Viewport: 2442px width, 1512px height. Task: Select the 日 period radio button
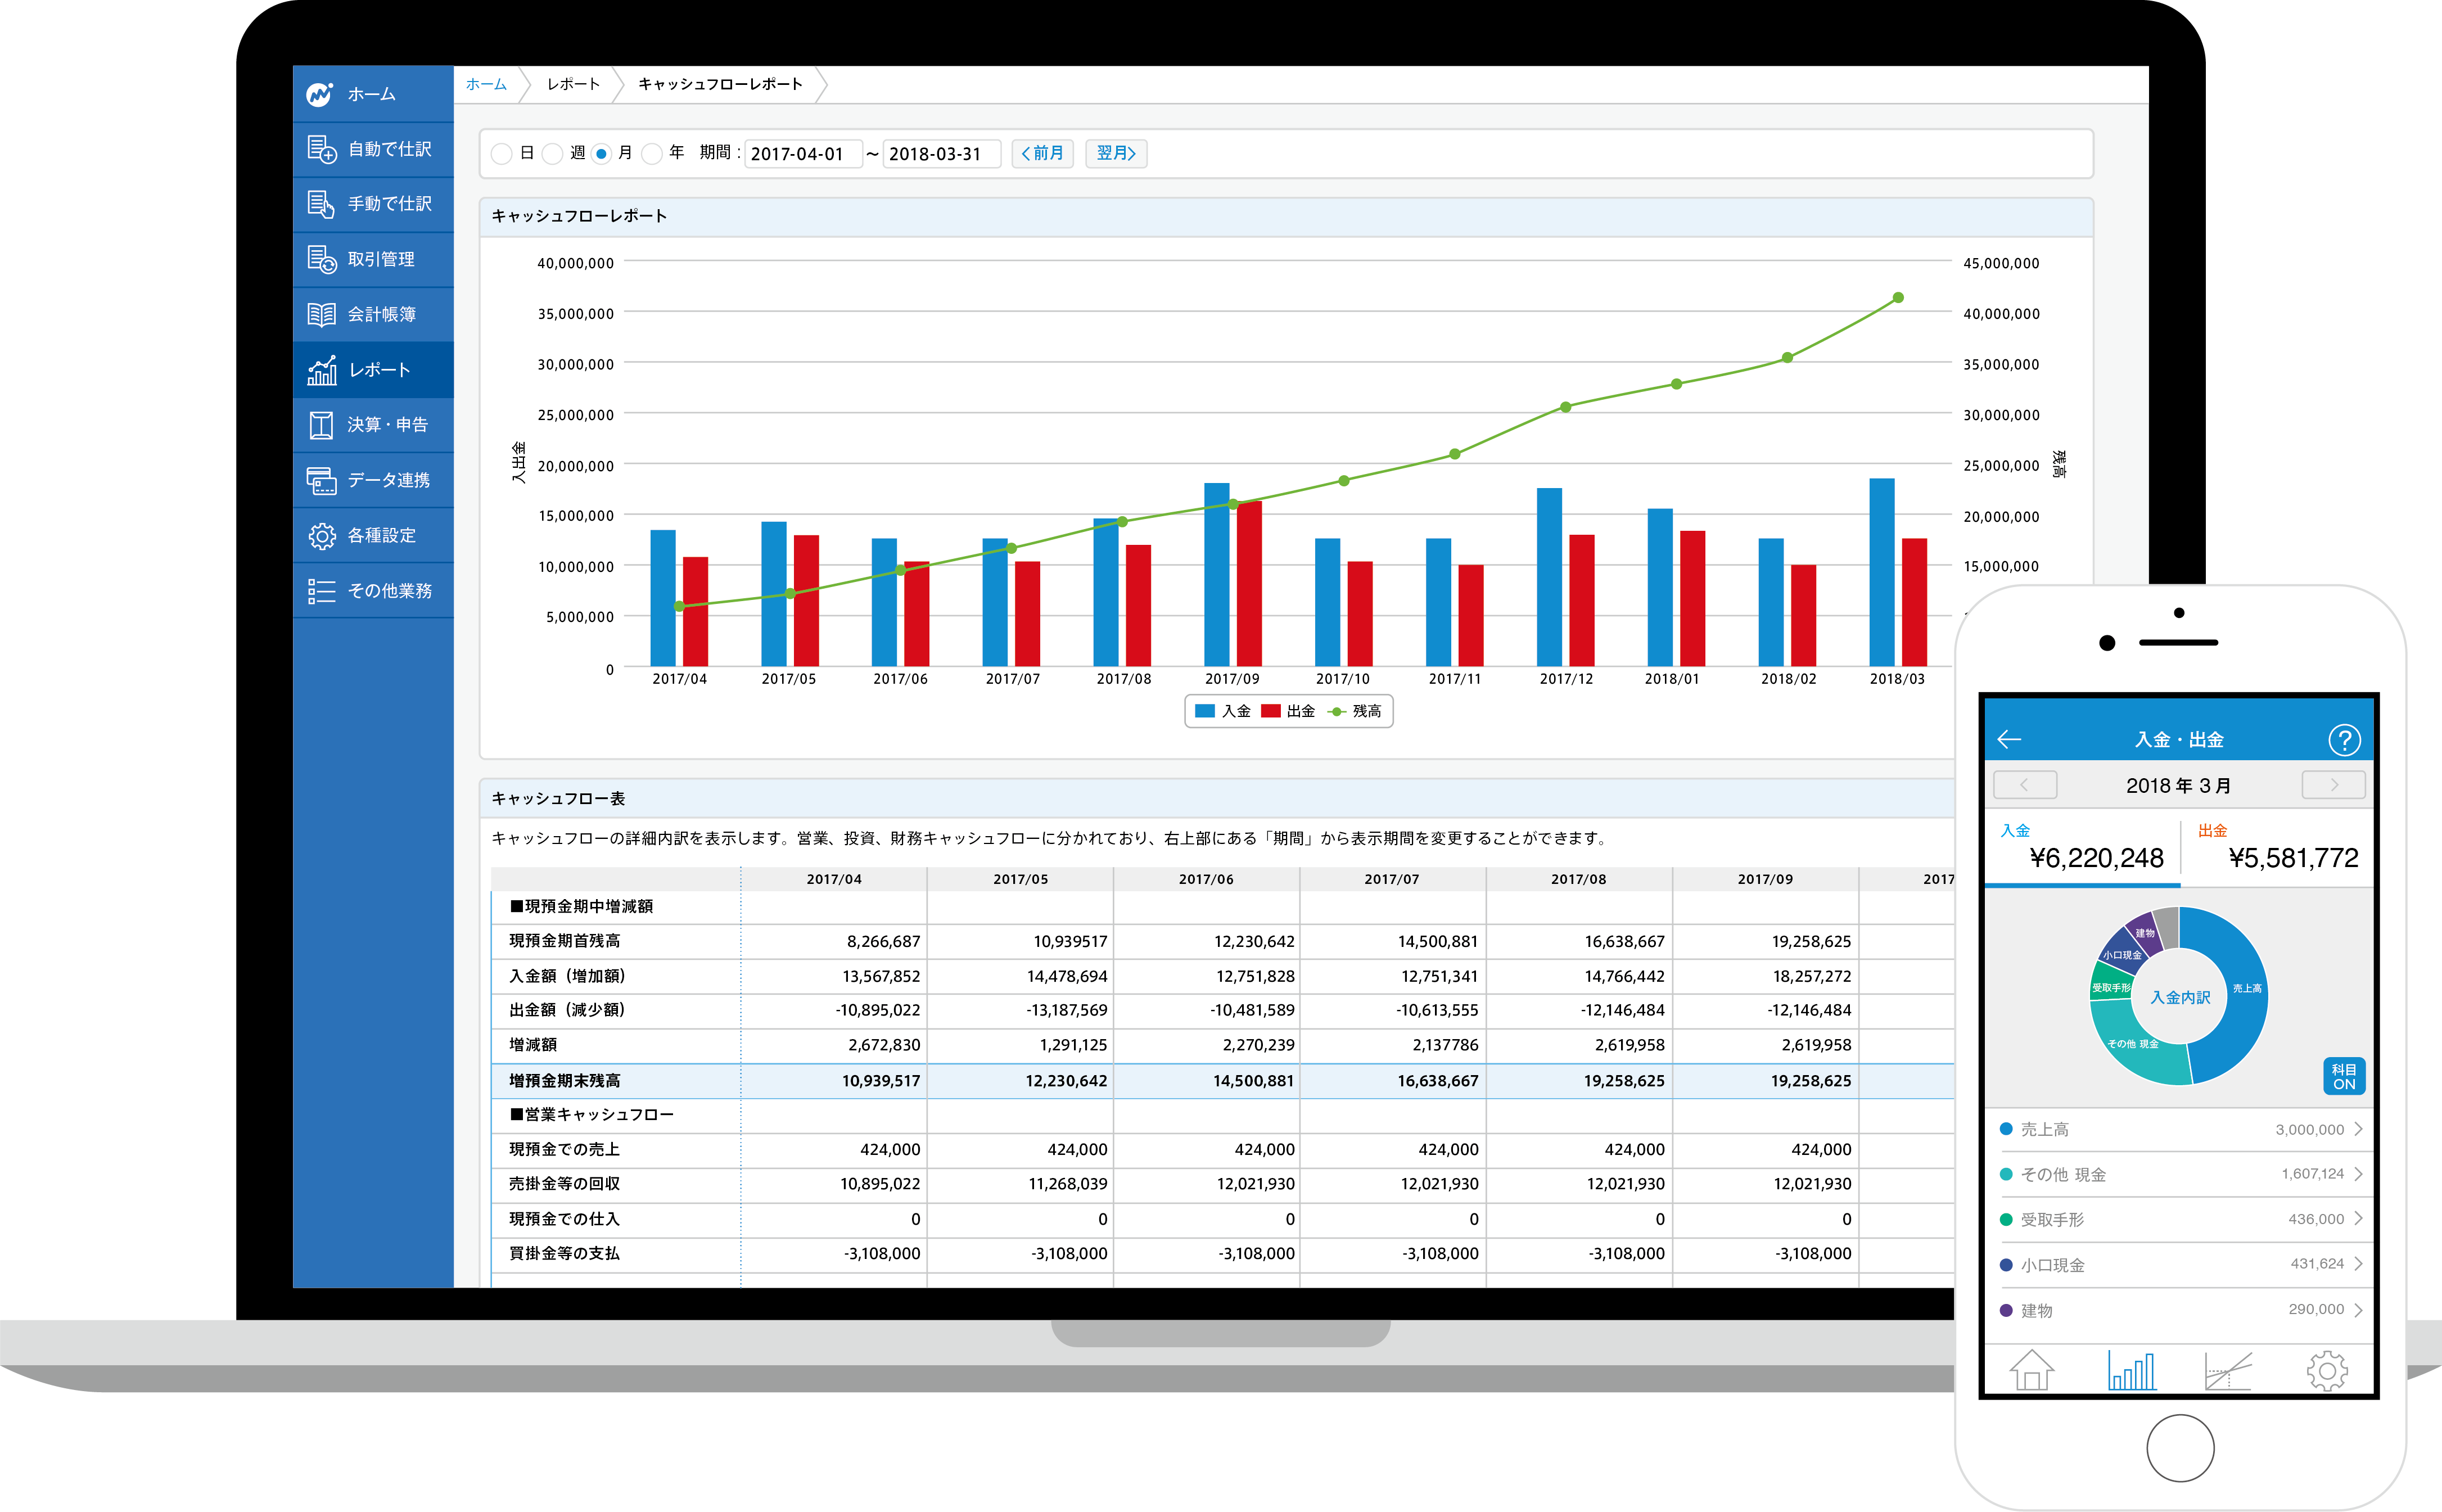pyautogui.click(x=502, y=154)
